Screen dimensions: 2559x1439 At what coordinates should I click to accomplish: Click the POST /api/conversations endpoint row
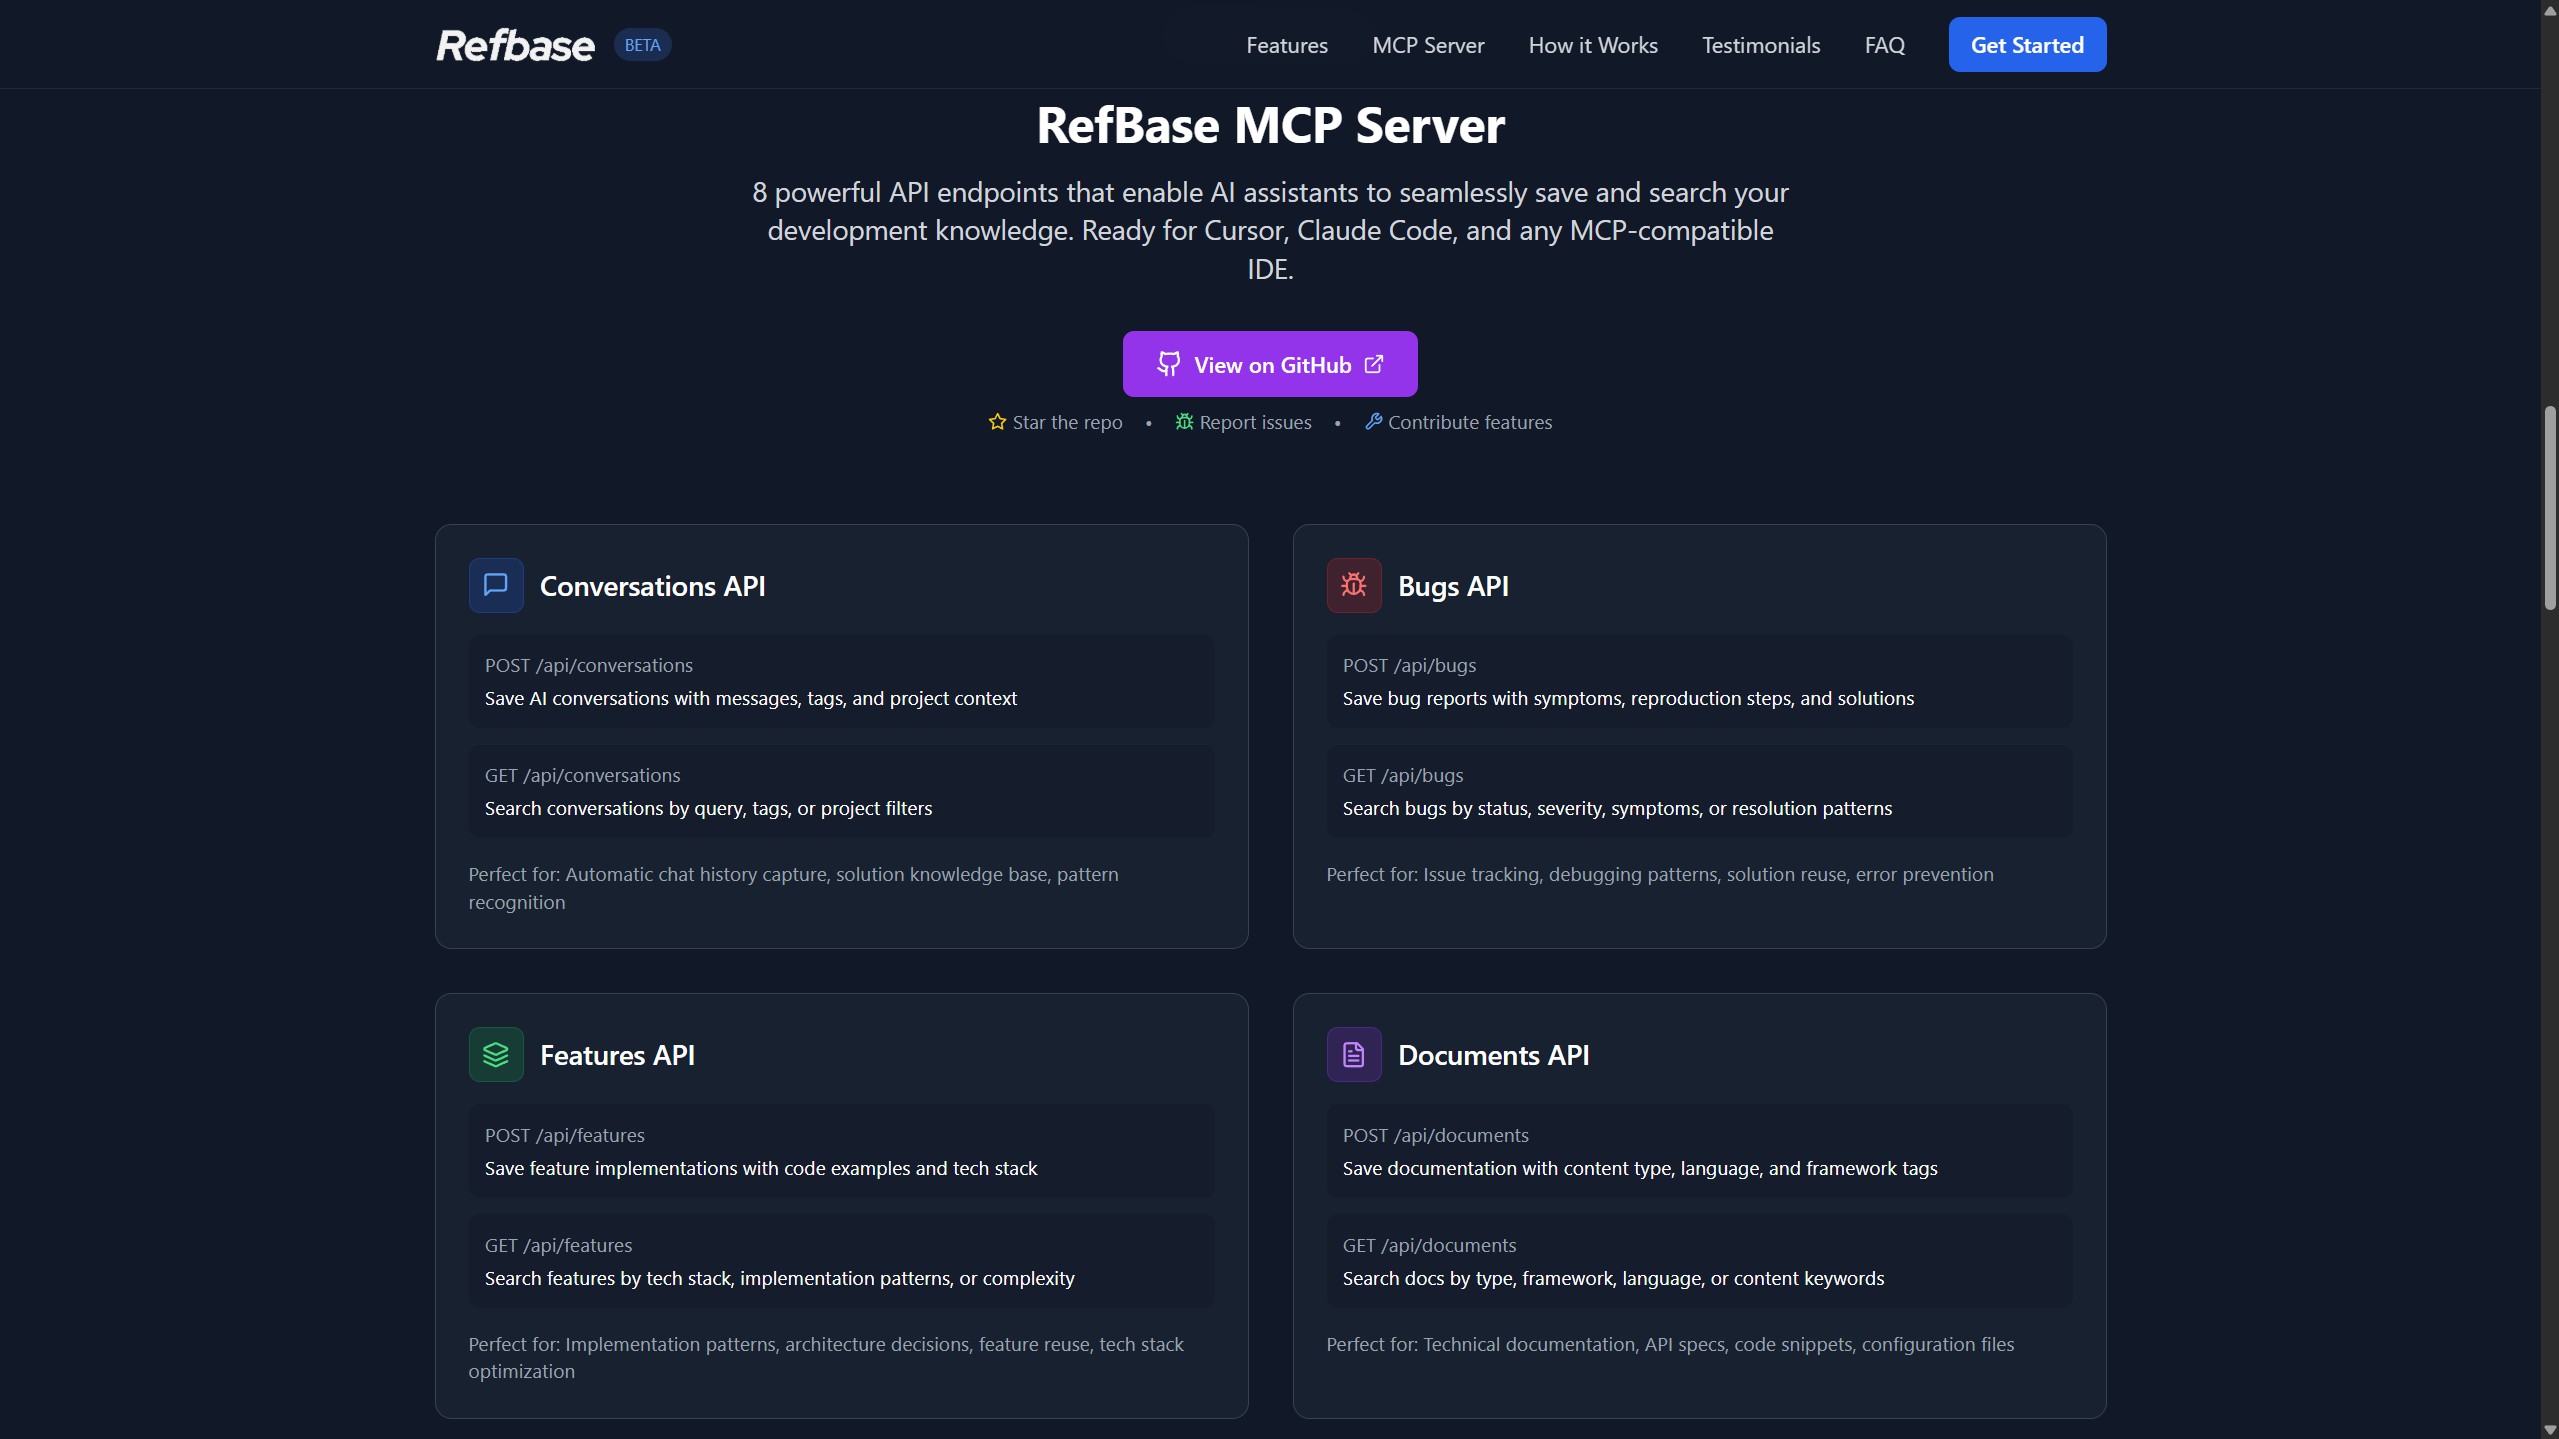[x=841, y=681]
